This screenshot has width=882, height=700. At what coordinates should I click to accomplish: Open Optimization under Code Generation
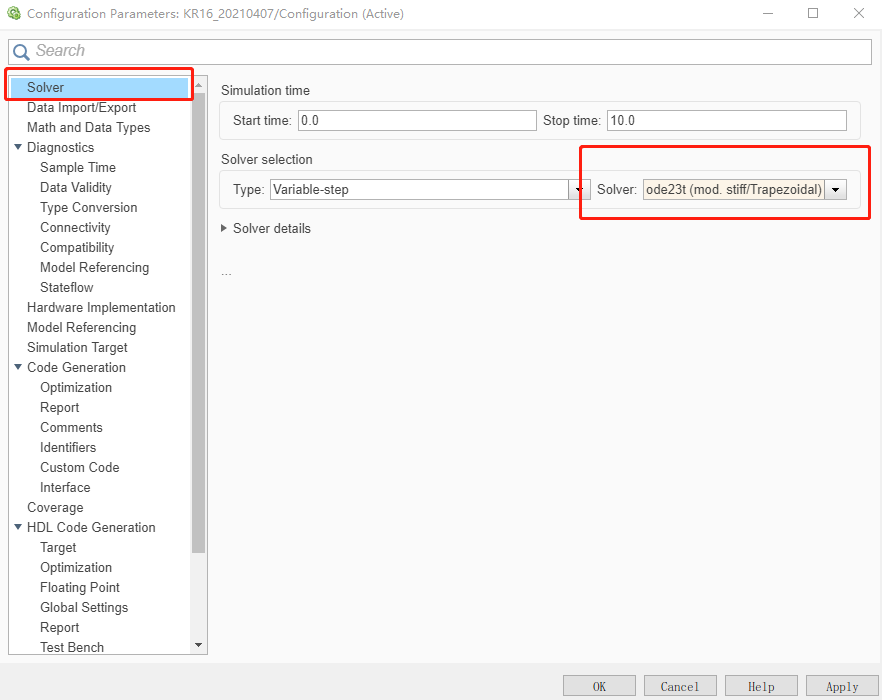(x=76, y=388)
